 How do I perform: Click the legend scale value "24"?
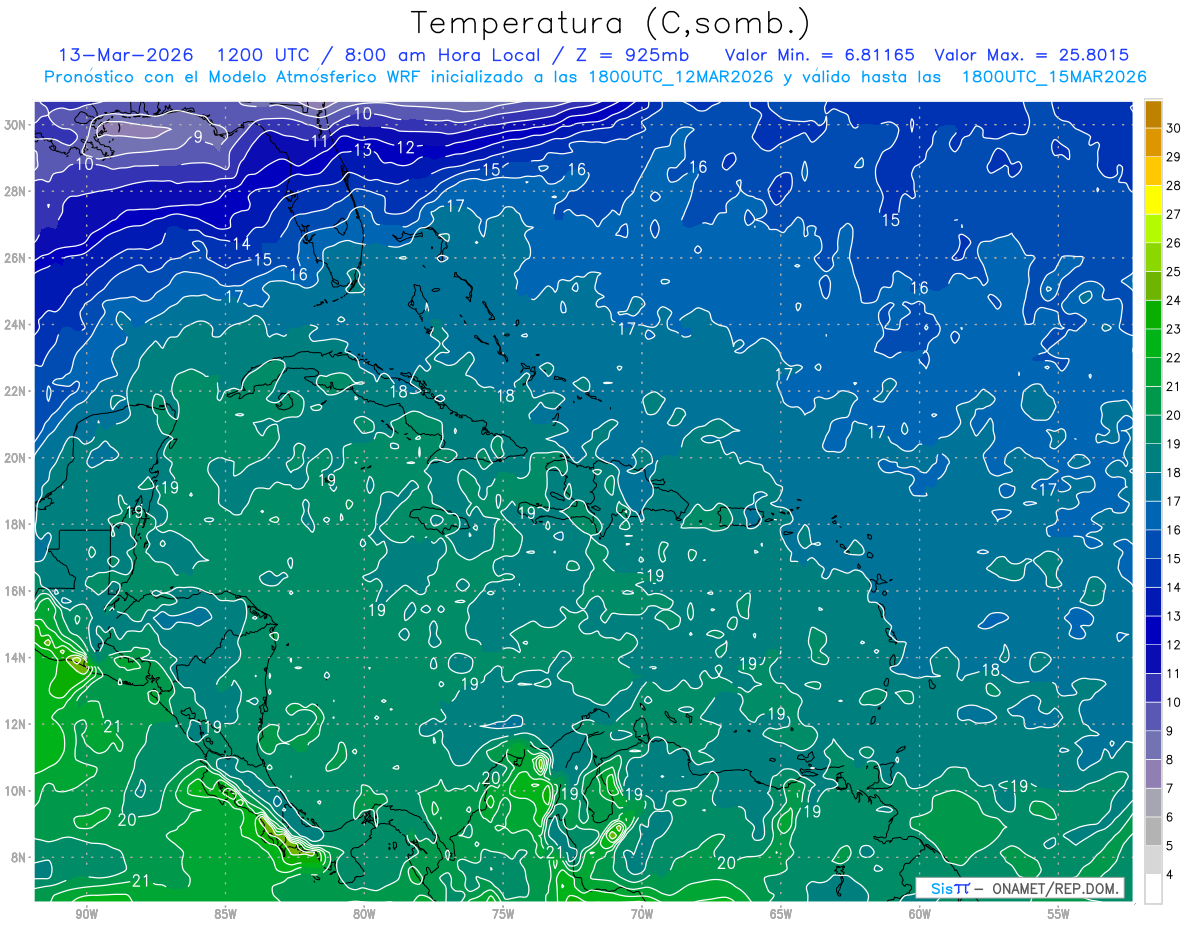tap(1174, 301)
